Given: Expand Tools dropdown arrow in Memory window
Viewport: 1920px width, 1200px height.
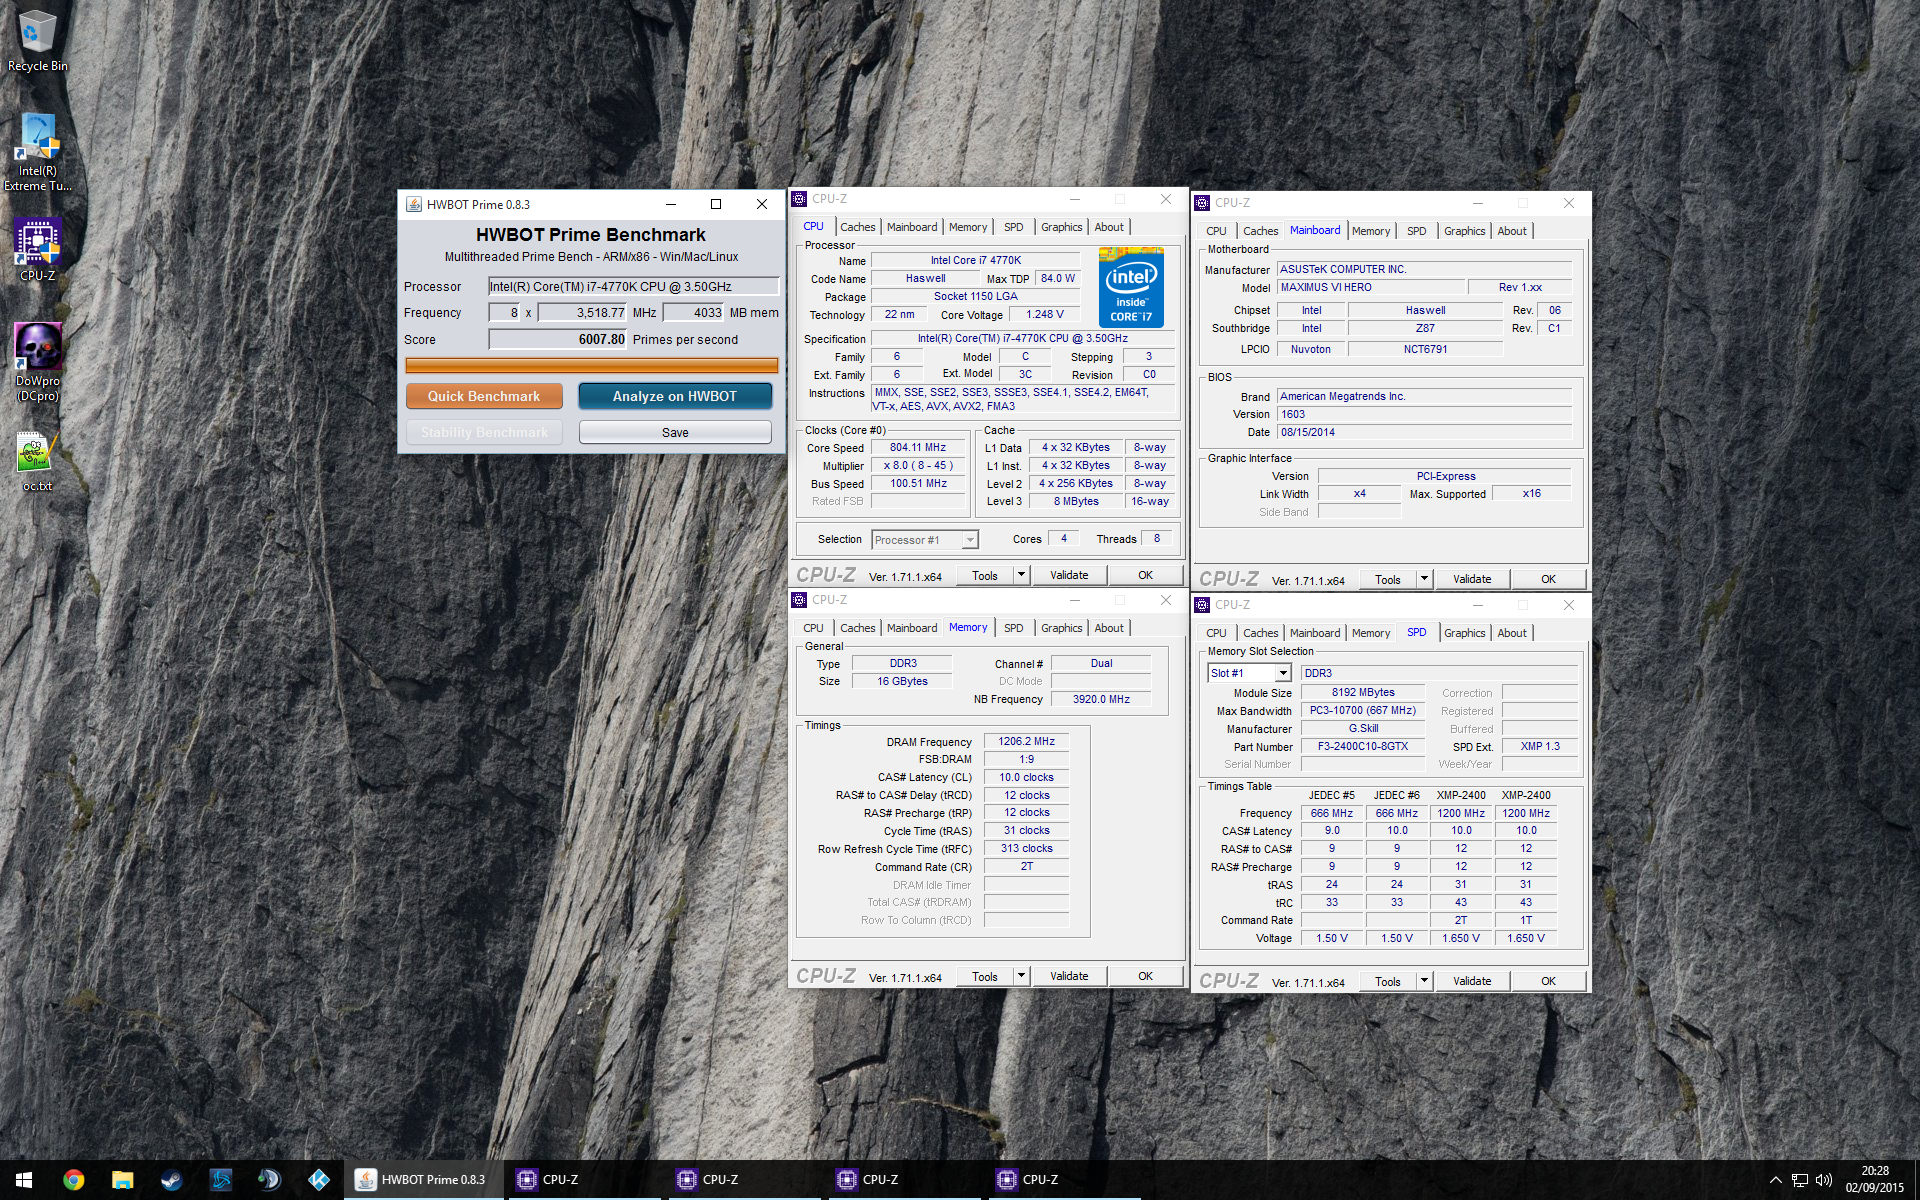Looking at the screenshot, I should coord(1021,976).
